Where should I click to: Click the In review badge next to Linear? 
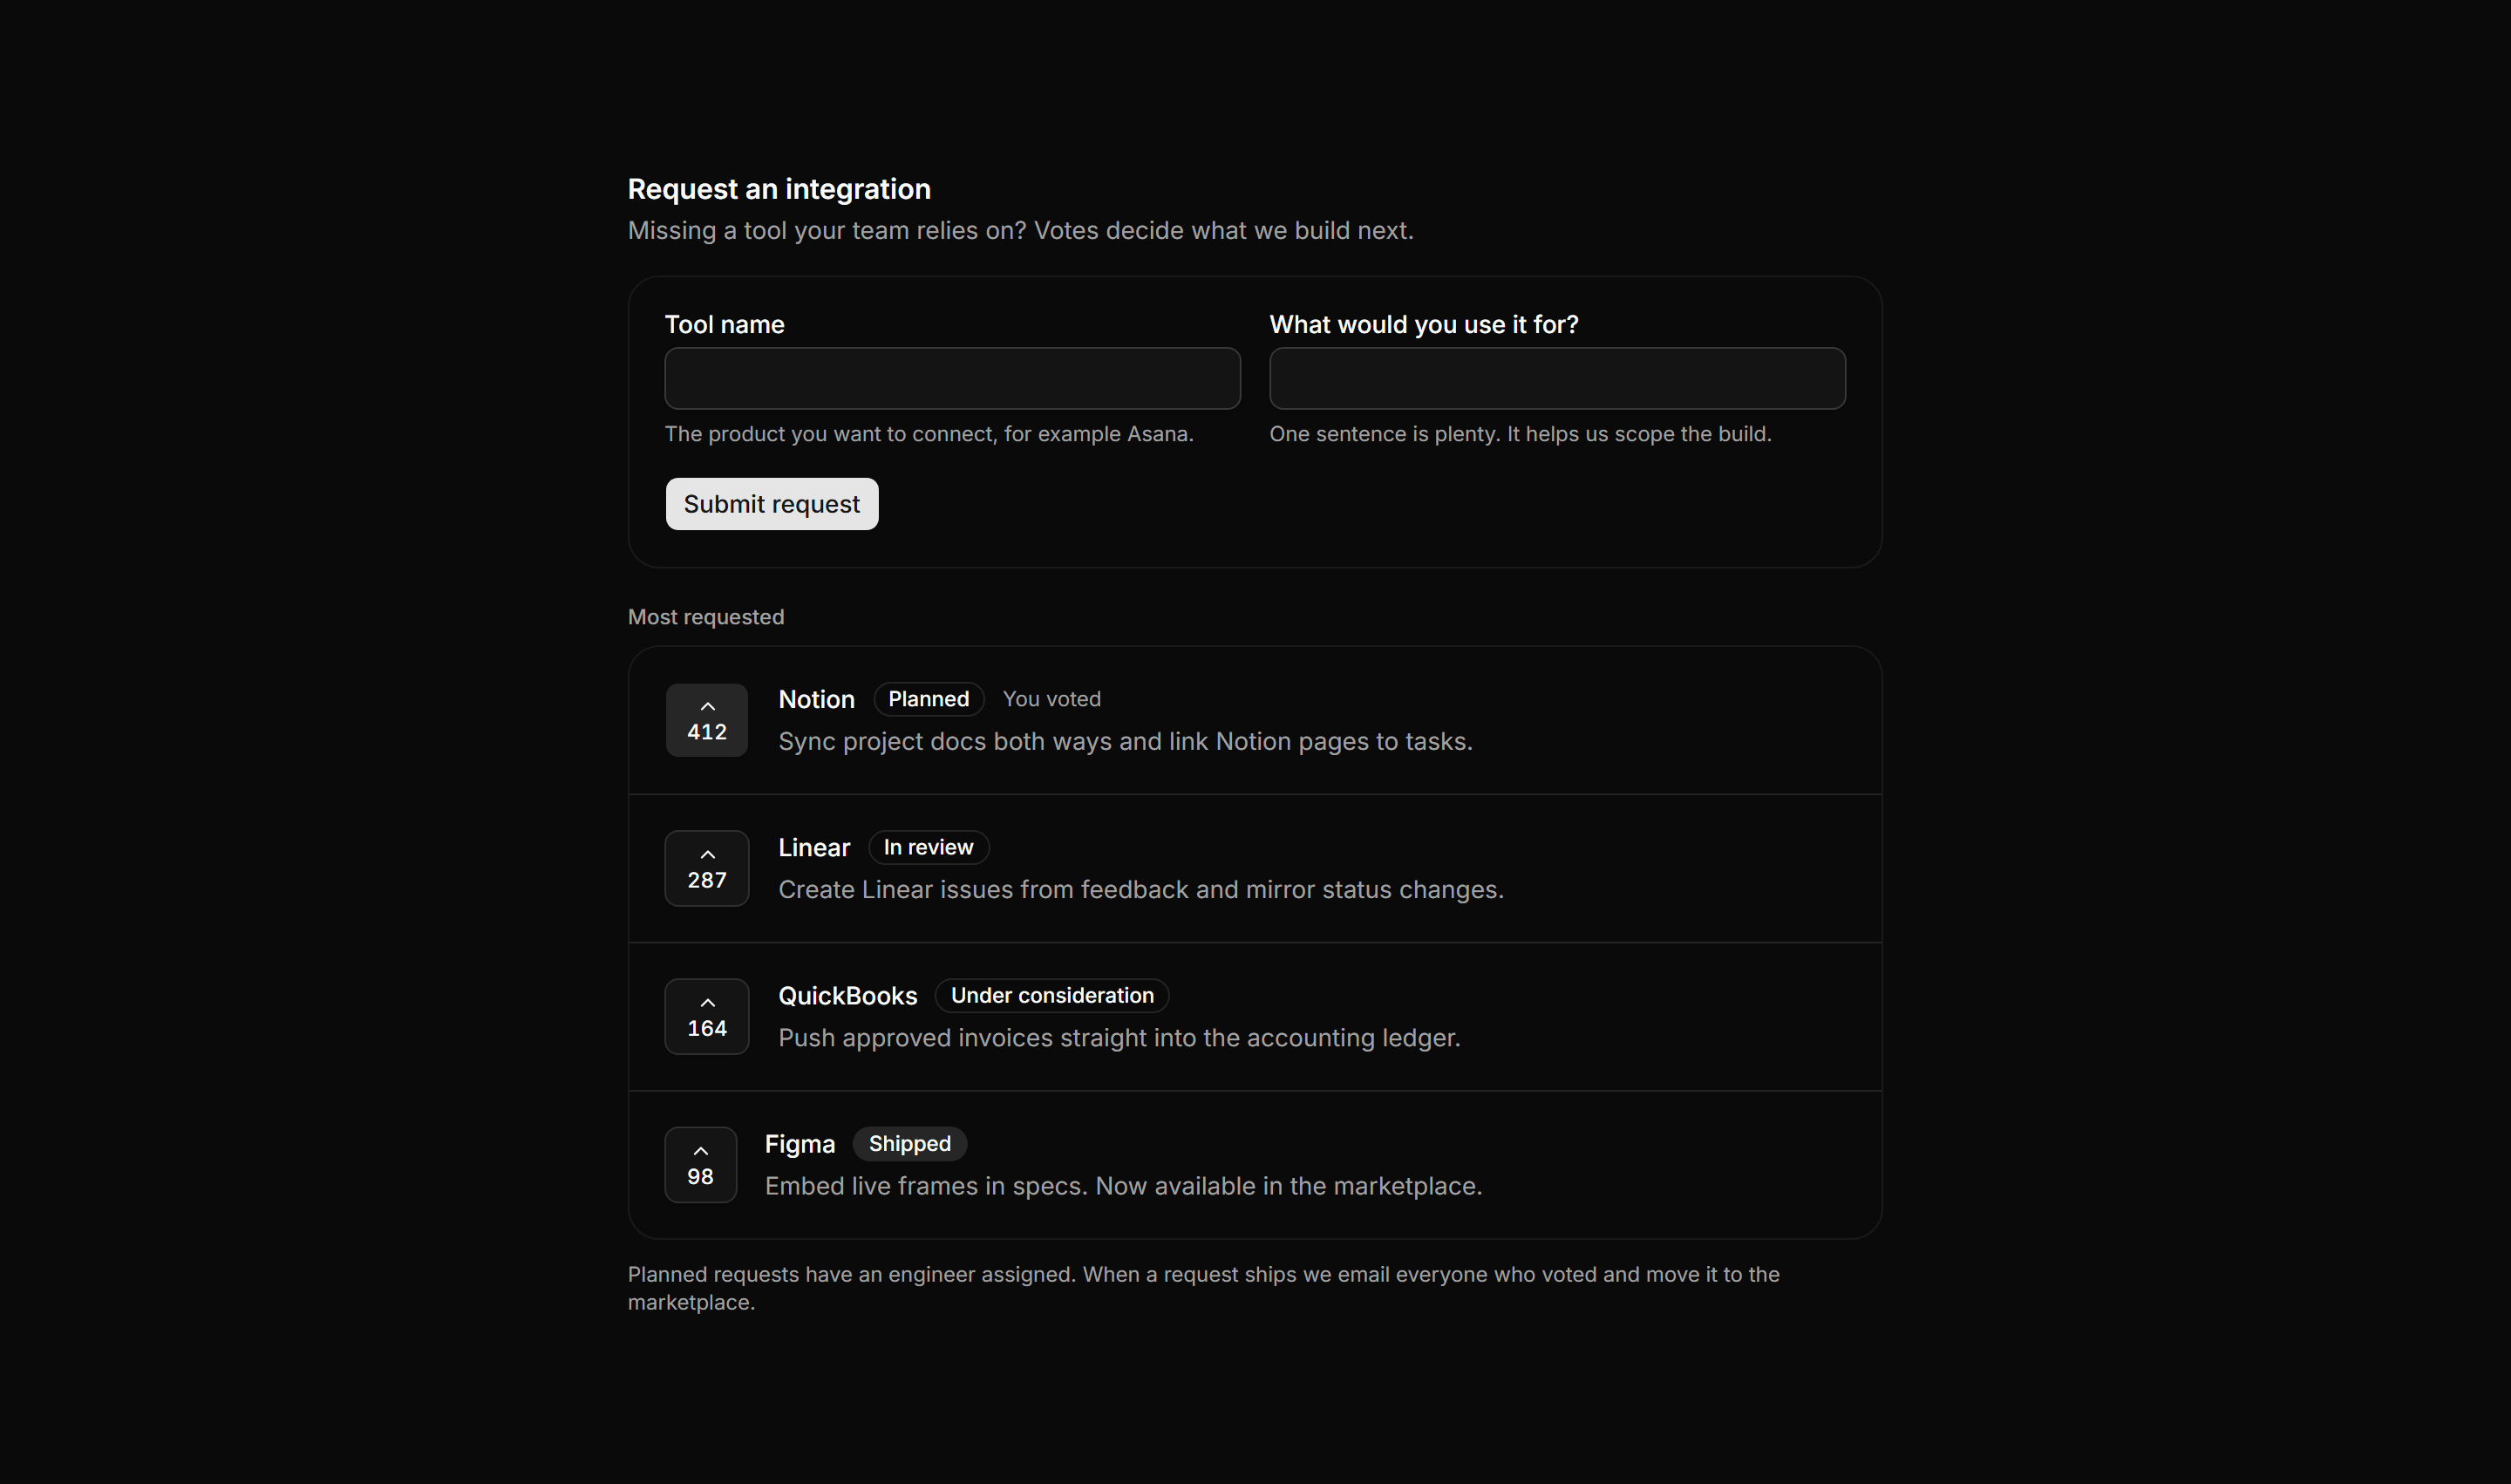coord(929,847)
